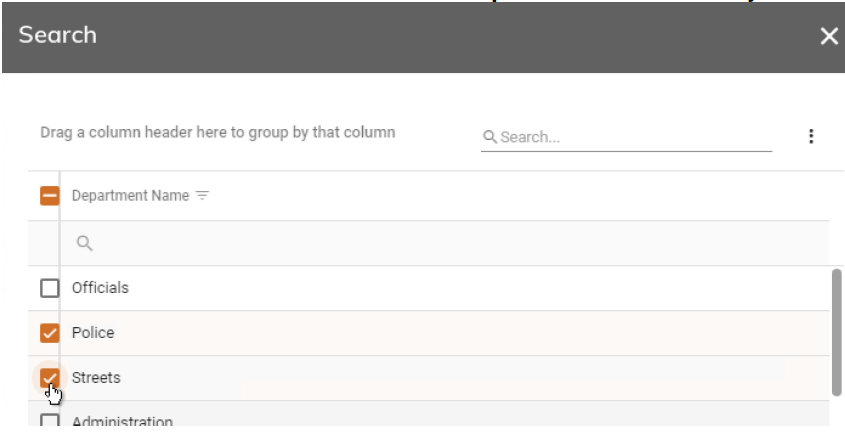Open the three-dot options menu

pyautogui.click(x=811, y=136)
